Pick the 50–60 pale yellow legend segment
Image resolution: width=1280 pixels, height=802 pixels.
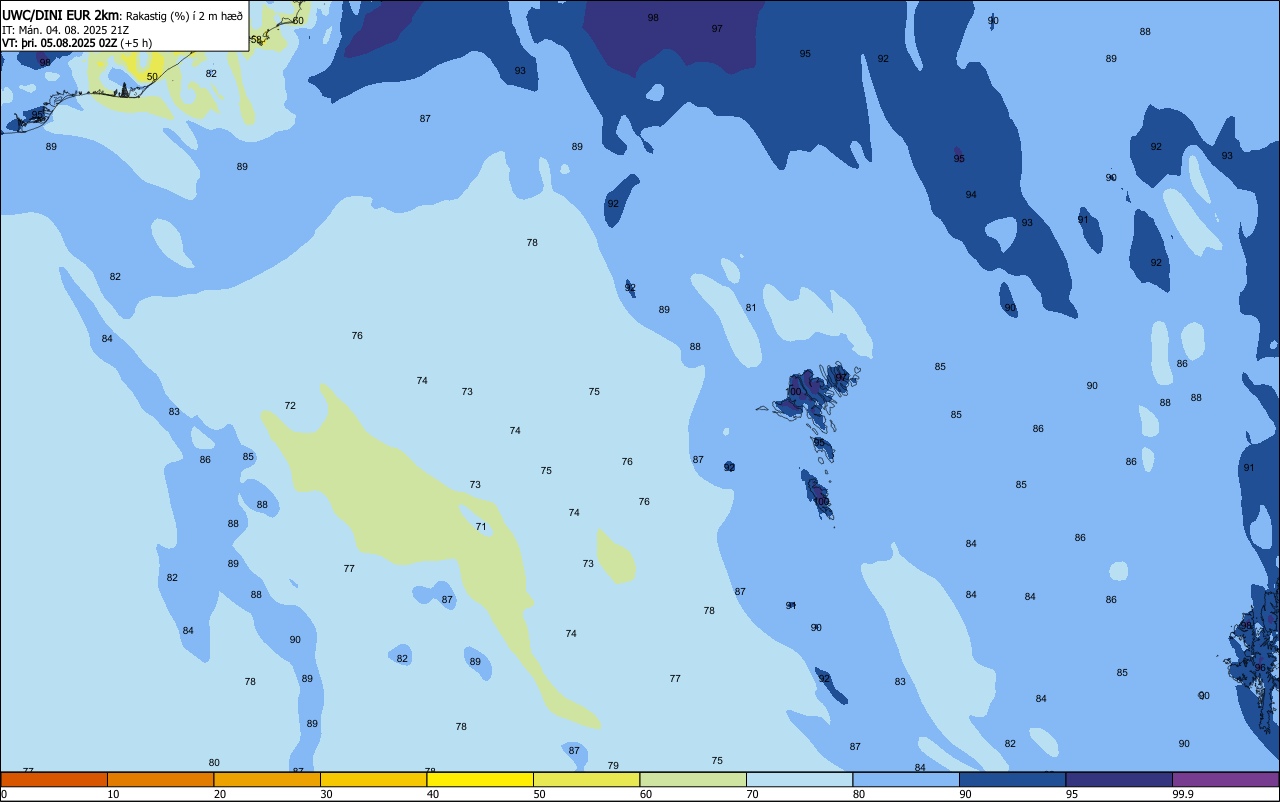586,779
